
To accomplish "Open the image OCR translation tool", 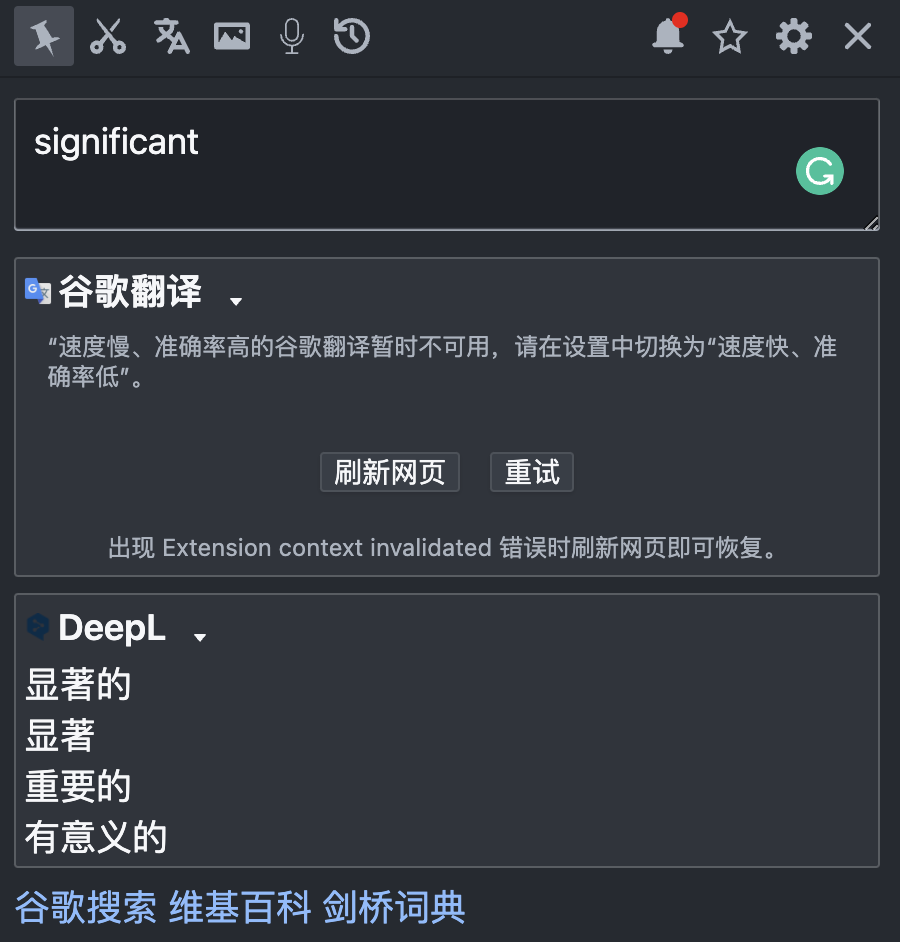I will (x=231, y=36).
